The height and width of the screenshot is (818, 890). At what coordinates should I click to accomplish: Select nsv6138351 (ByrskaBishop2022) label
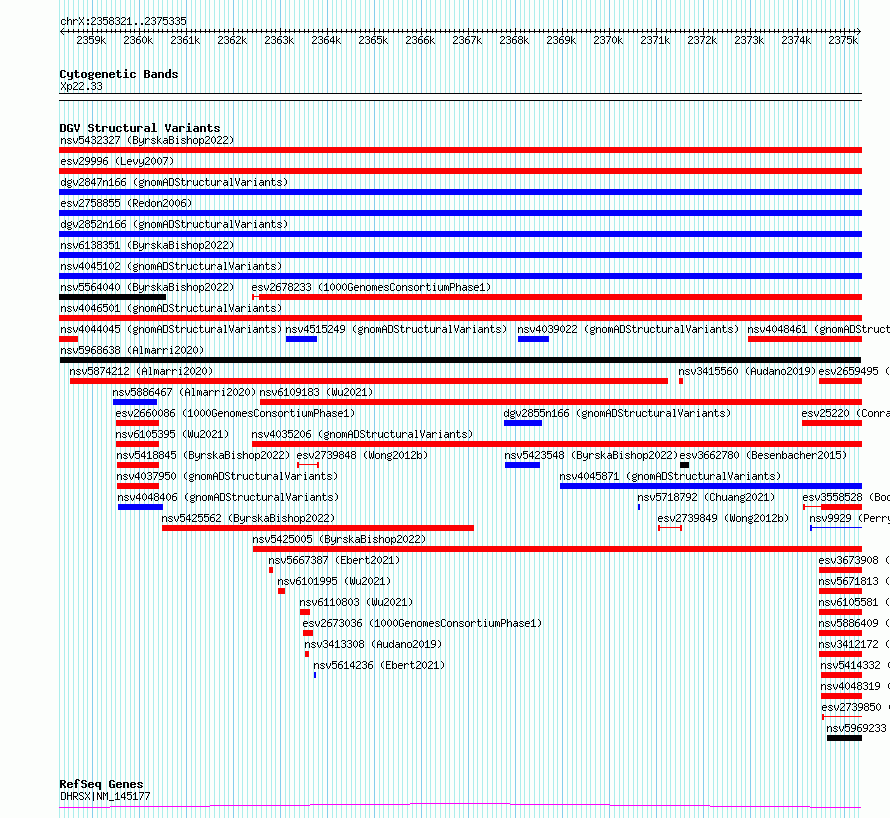(x=147, y=245)
